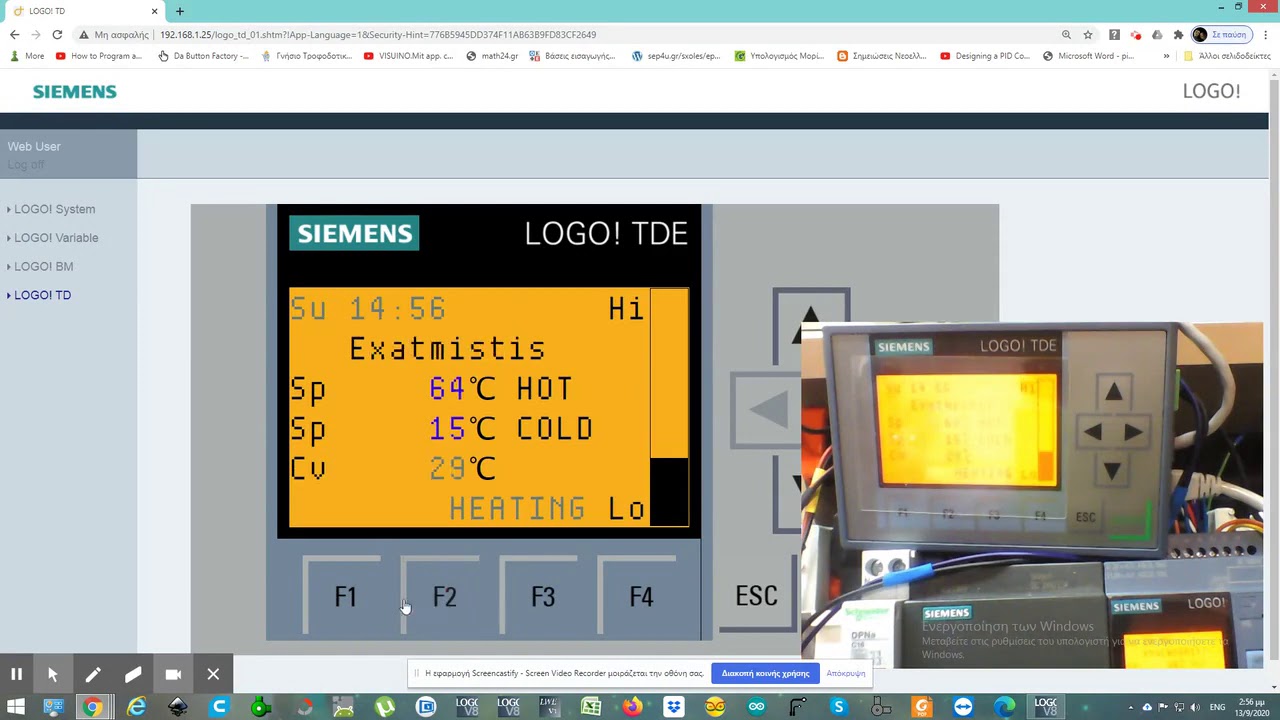1280x720 pixels.
Task: Open the extensions puzzle icon
Action: pyautogui.click(x=1178, y=34)
